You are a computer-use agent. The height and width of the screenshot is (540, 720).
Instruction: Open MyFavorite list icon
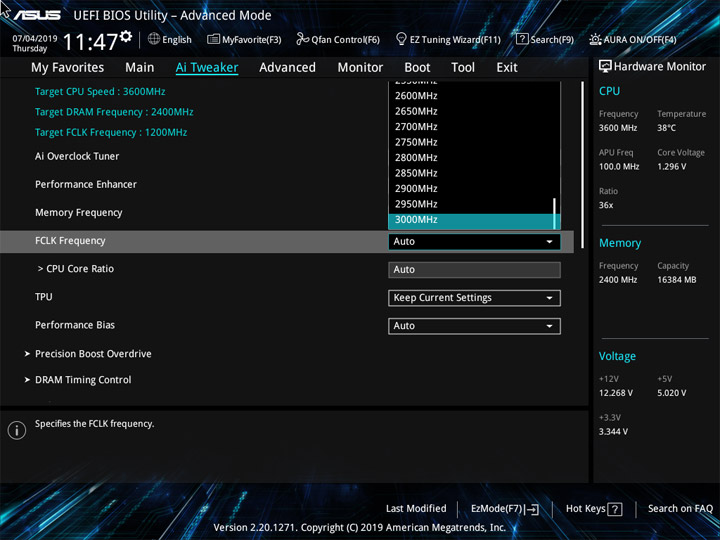click(213, 39)
